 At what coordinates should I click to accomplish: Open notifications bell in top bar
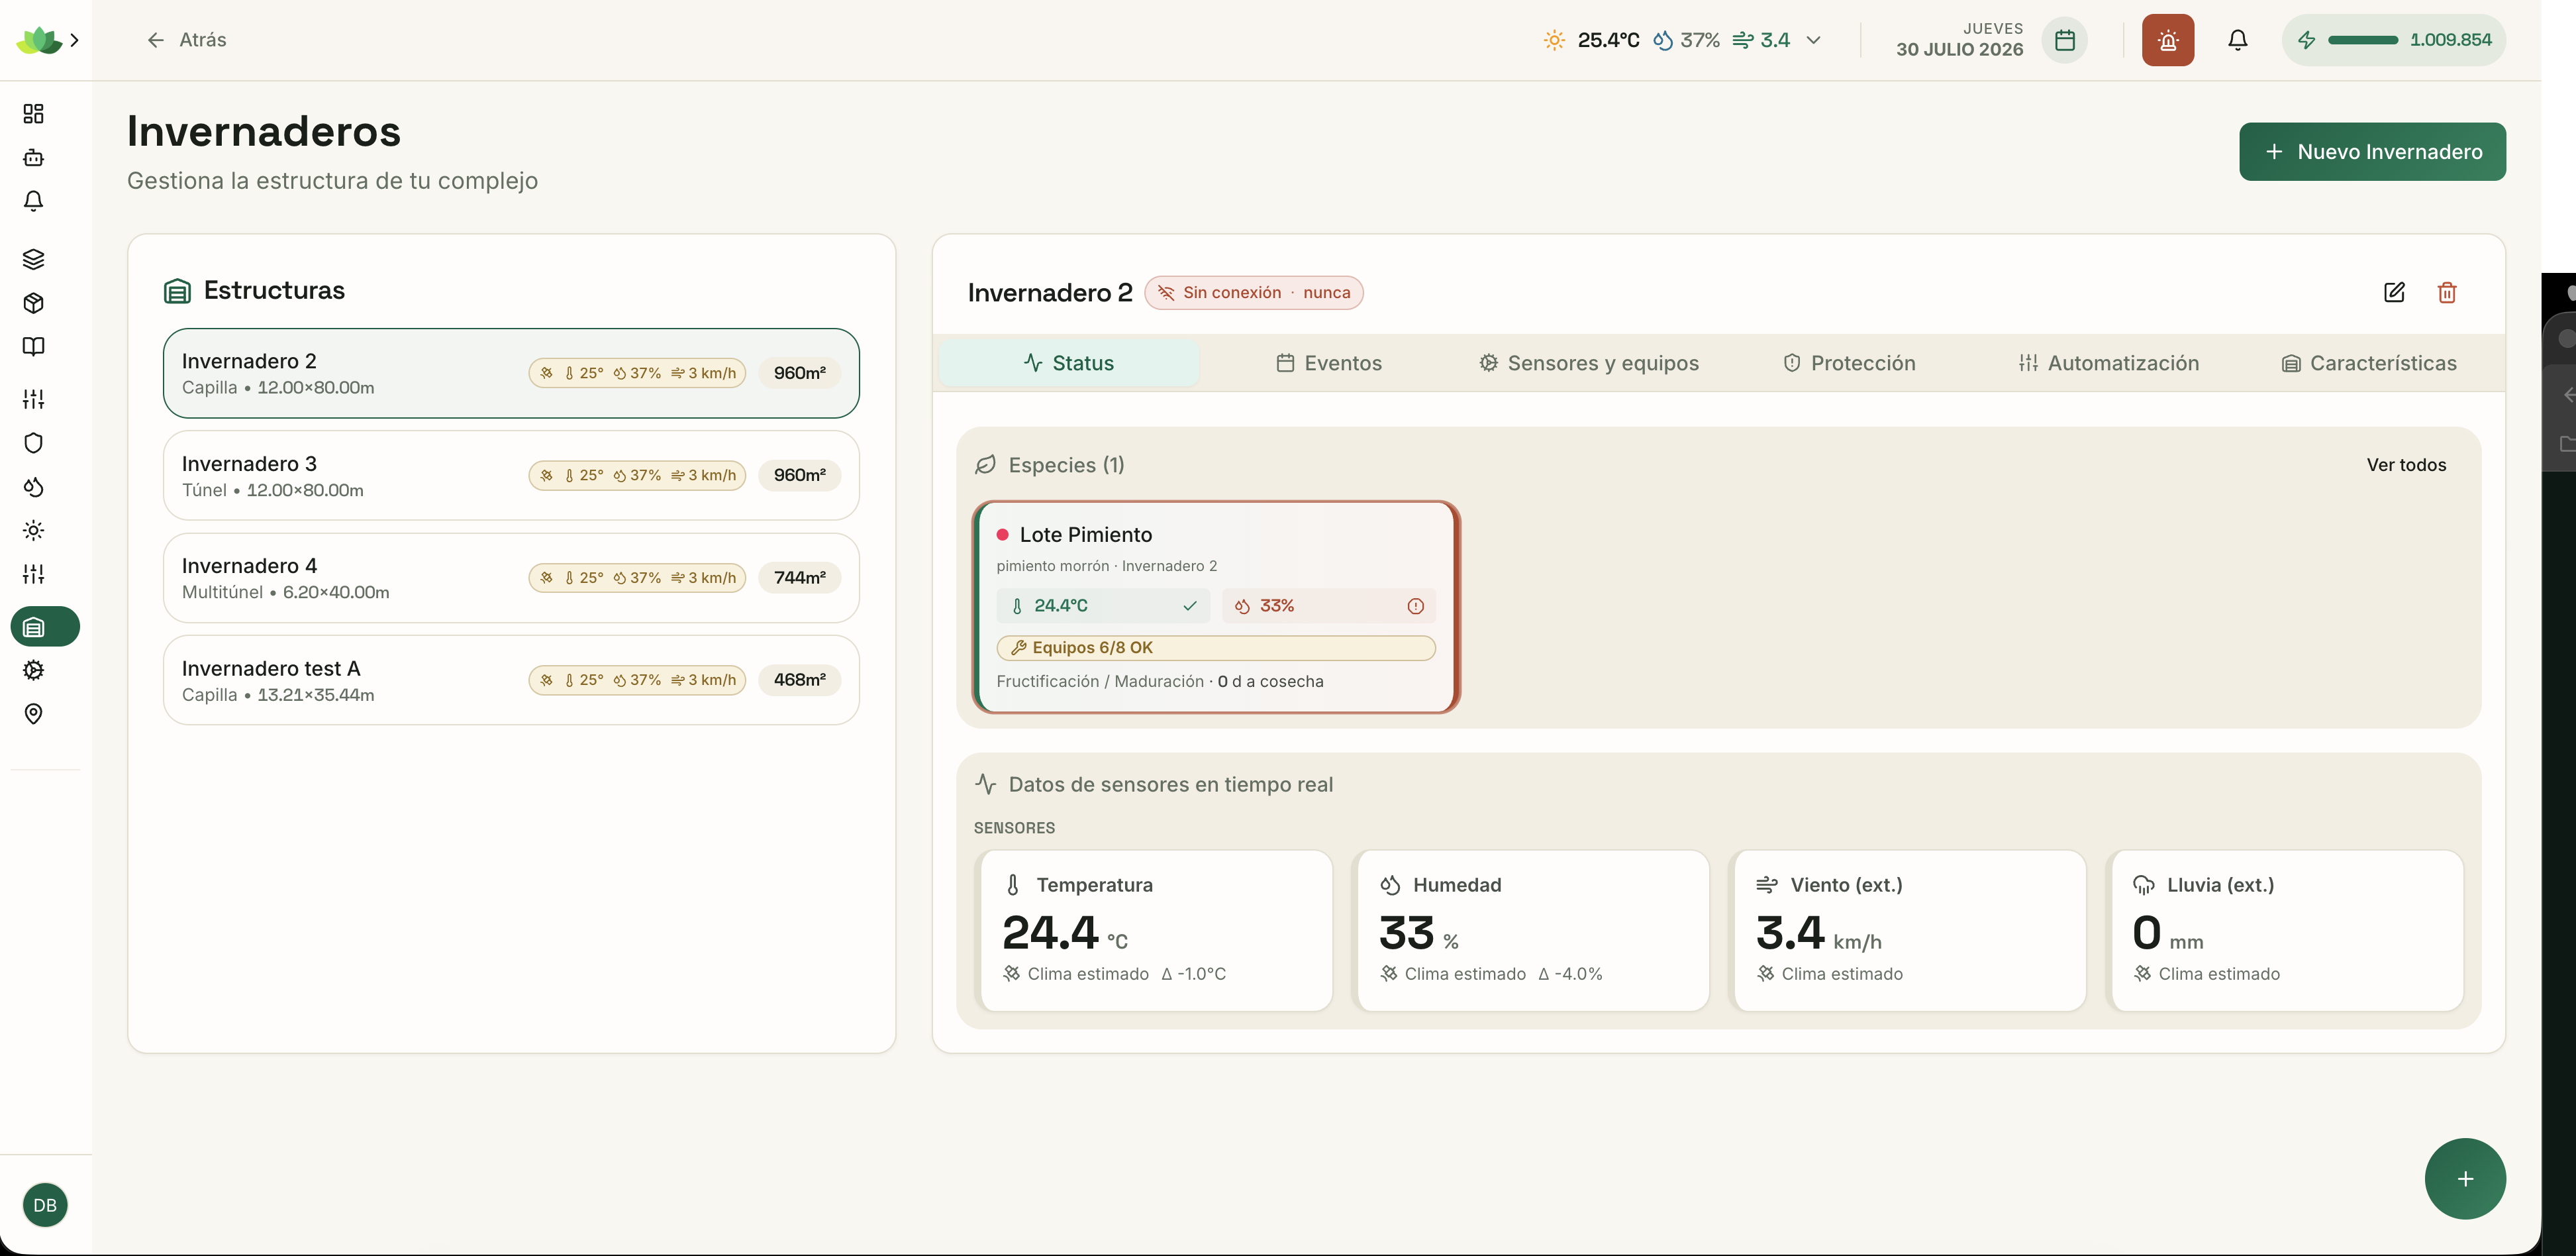click(2237, 40)
